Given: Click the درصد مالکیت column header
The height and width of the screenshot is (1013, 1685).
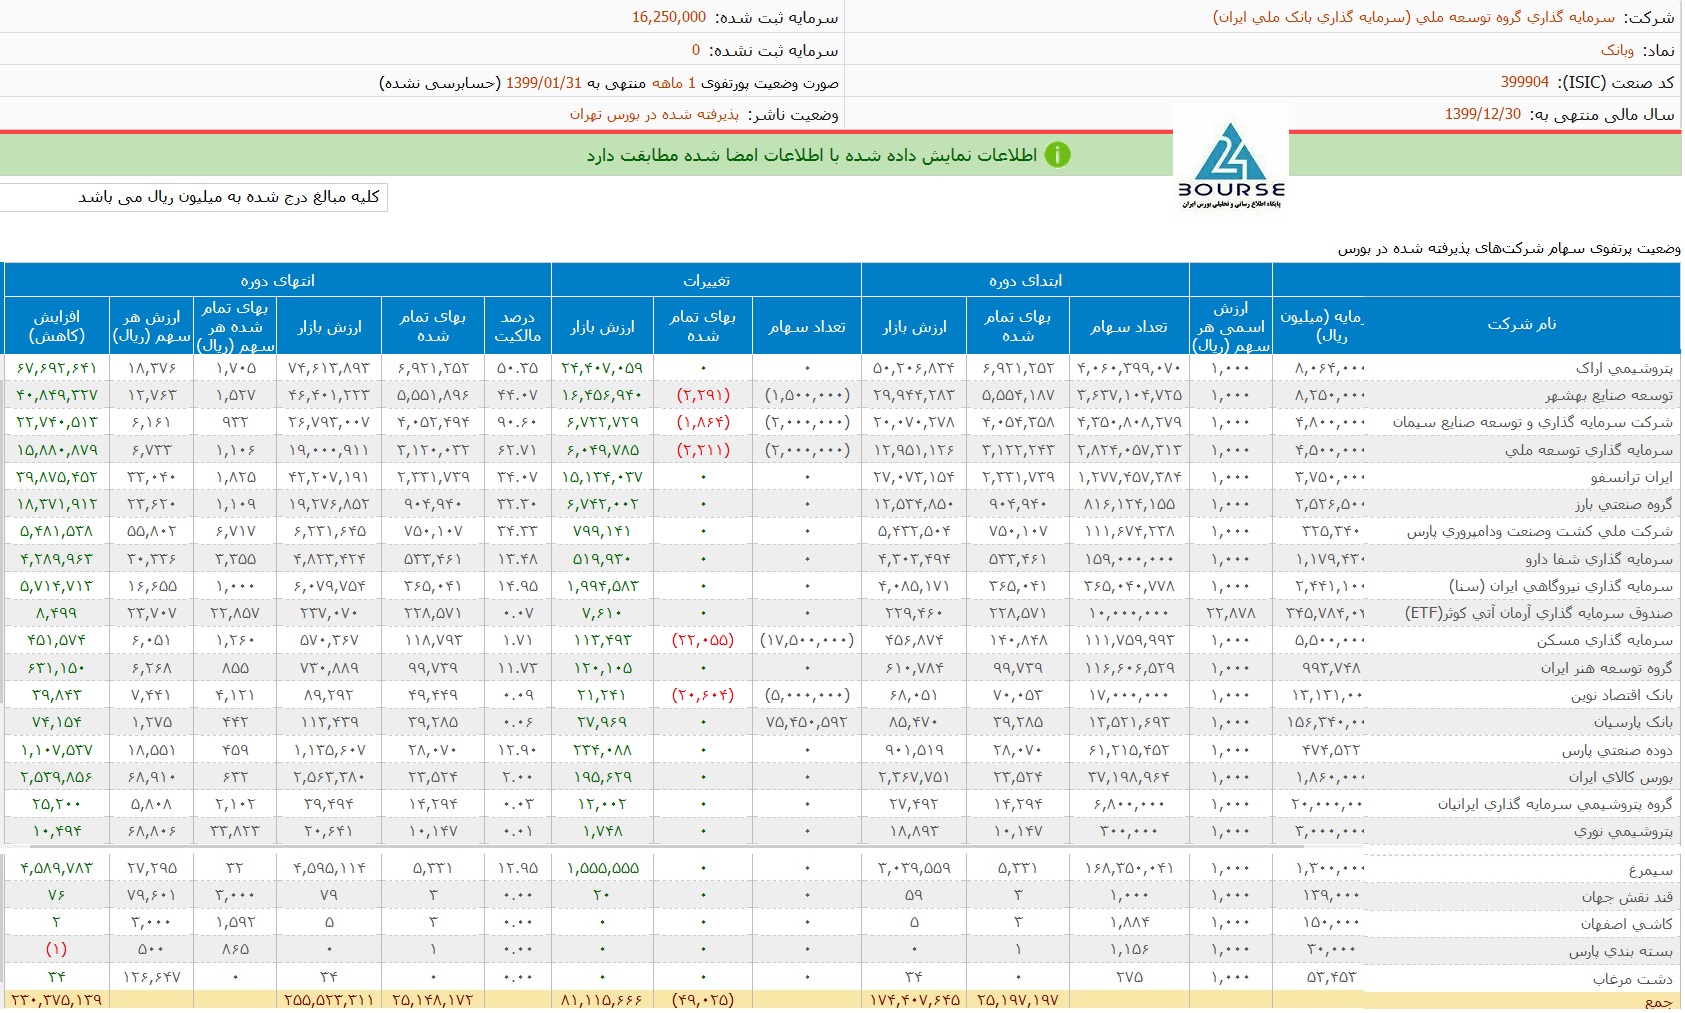Looking at the screenshot, I should [x=517, y=326].
